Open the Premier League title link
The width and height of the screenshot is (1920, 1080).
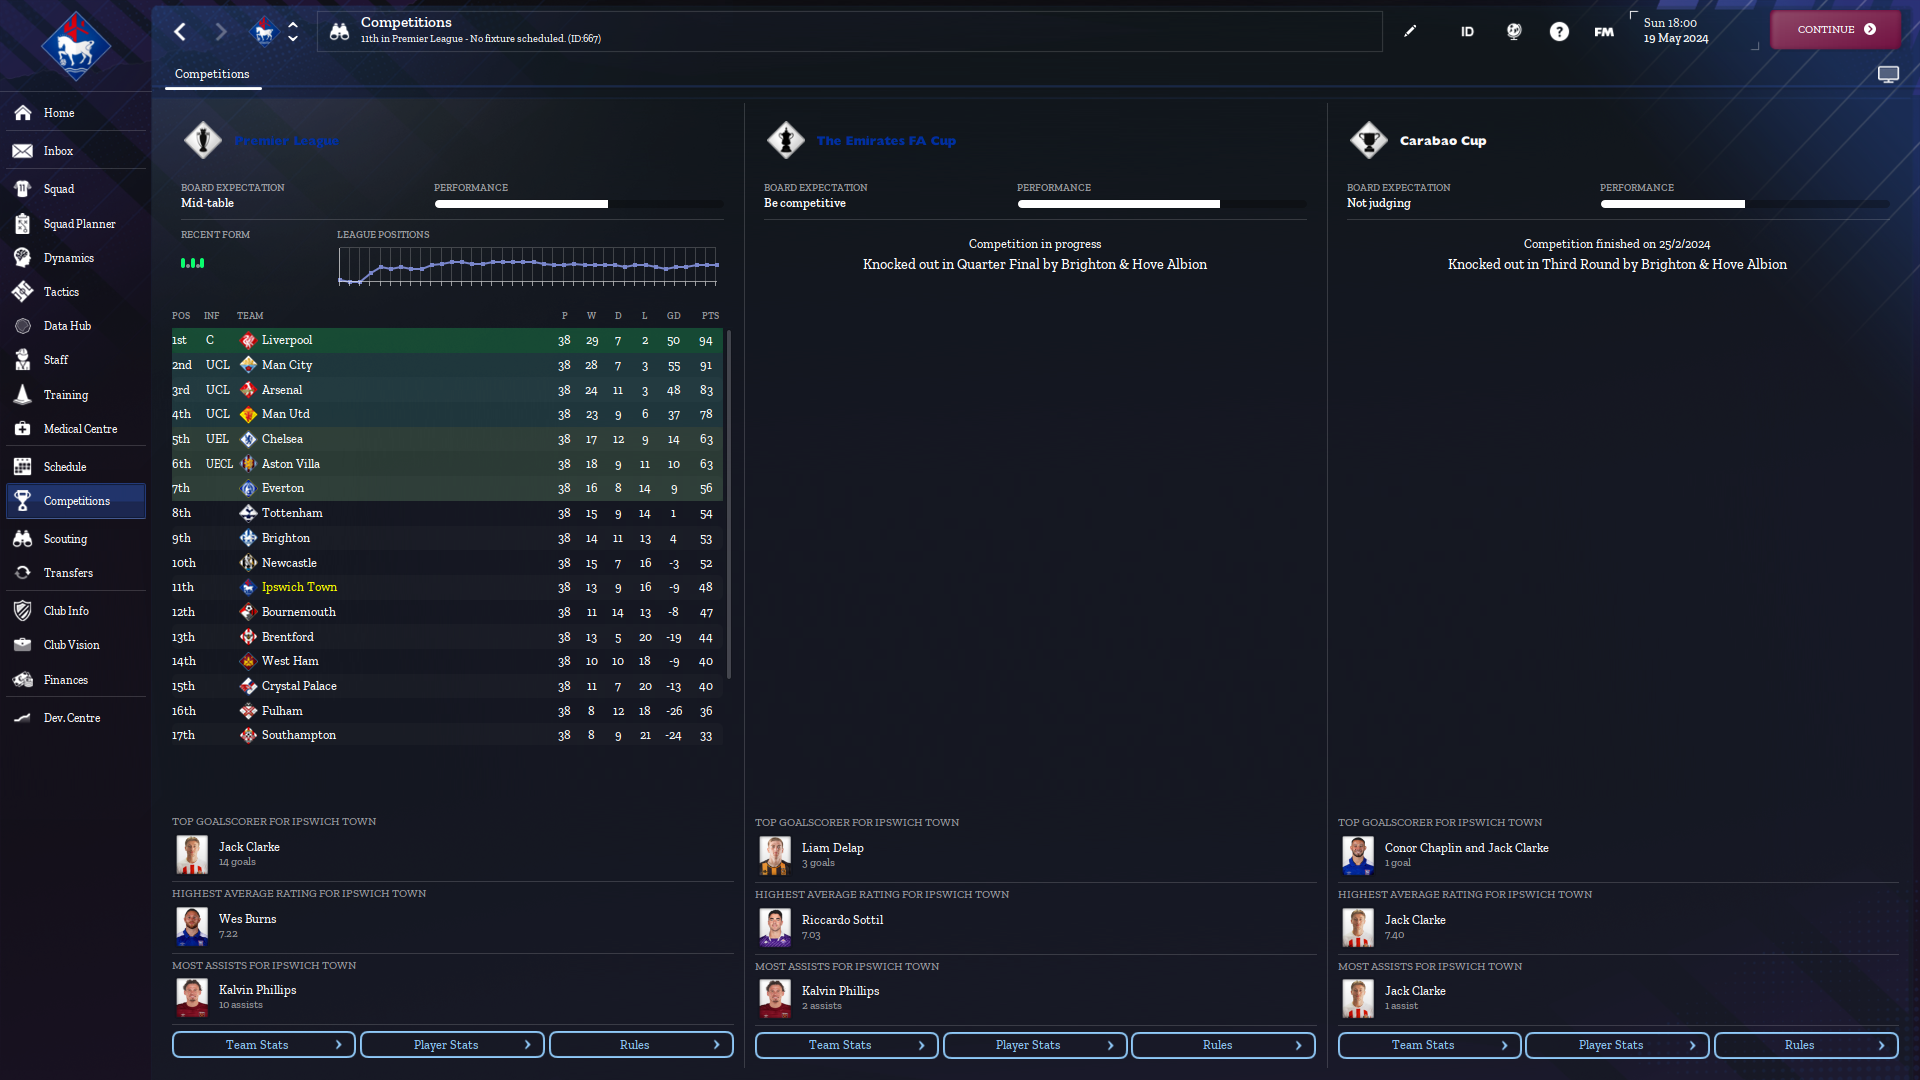(287, 141)
